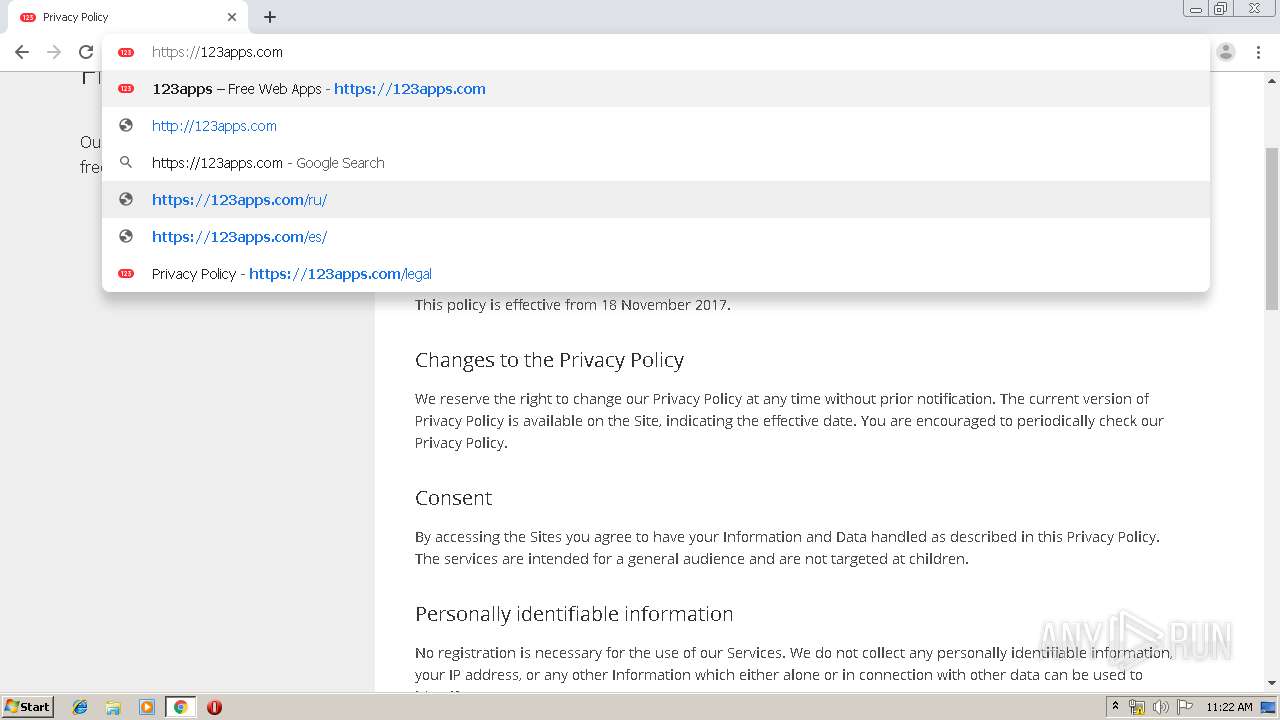Image resolution: width=1280 pixels, height=720 pixels.
Task: Pick the Google Search suggestion for https://123apps.com
Action: (268, 163)
